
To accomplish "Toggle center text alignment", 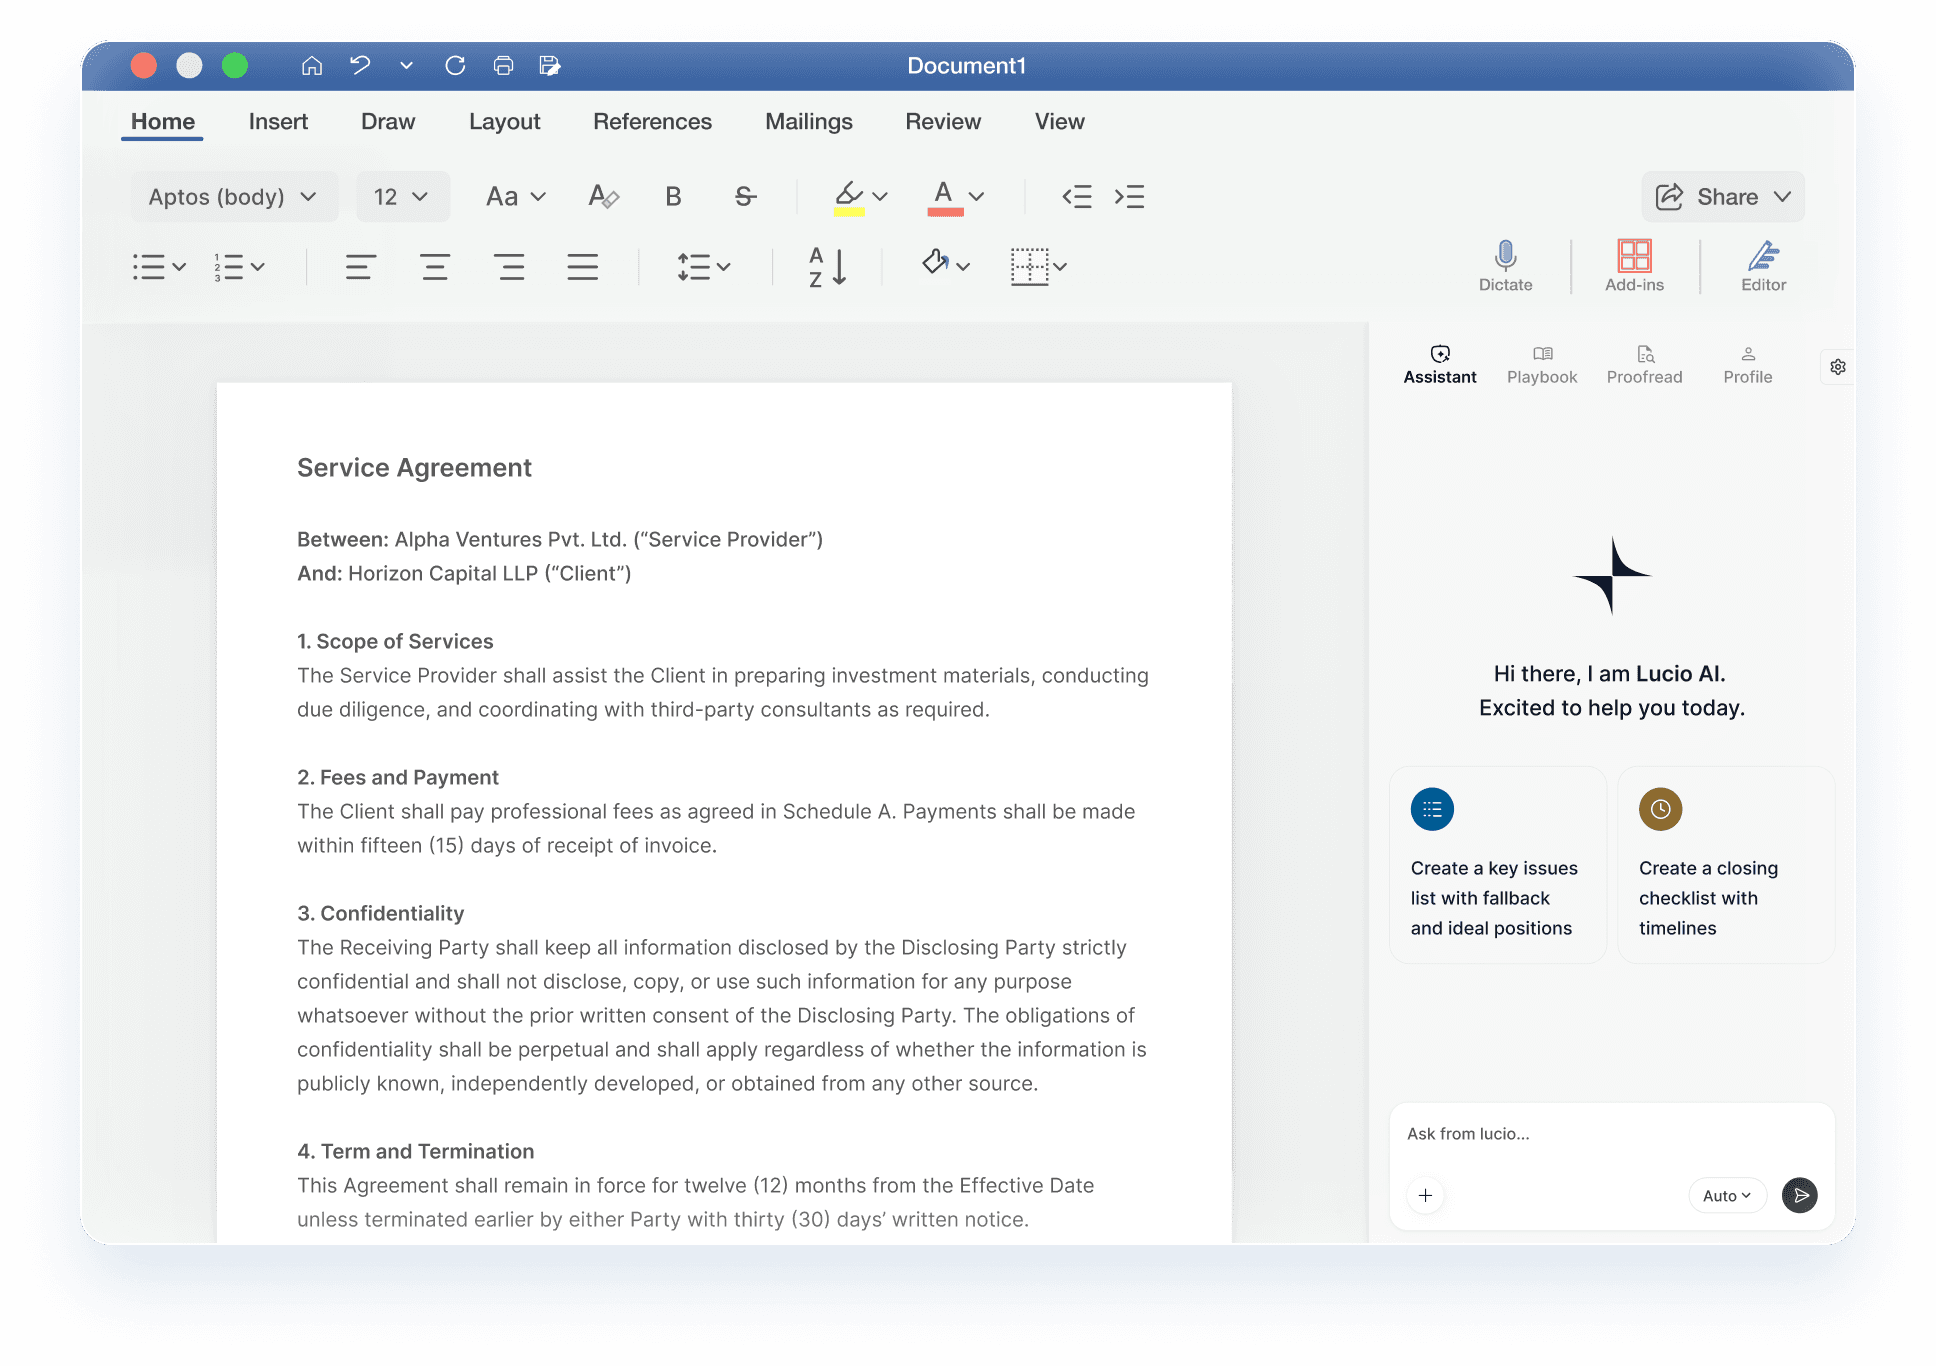I will click(x=434, y=267).
